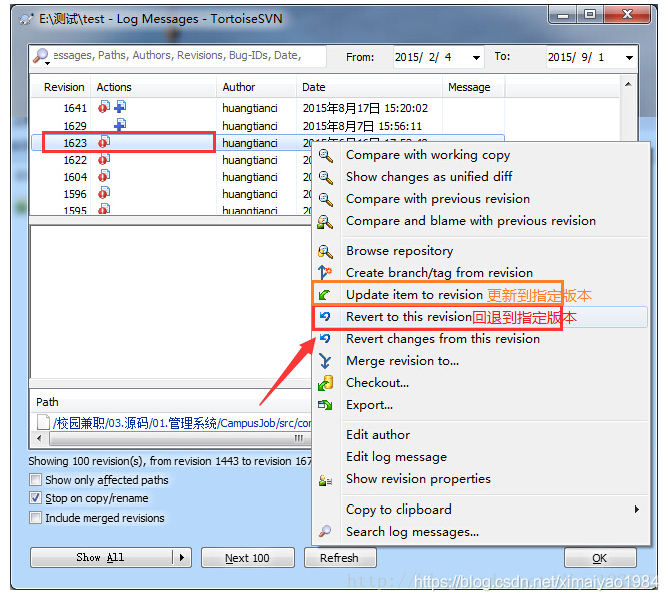Click the Export icon in context menu
The height and width of the screenshot is (601, 669).
(325, 405)
